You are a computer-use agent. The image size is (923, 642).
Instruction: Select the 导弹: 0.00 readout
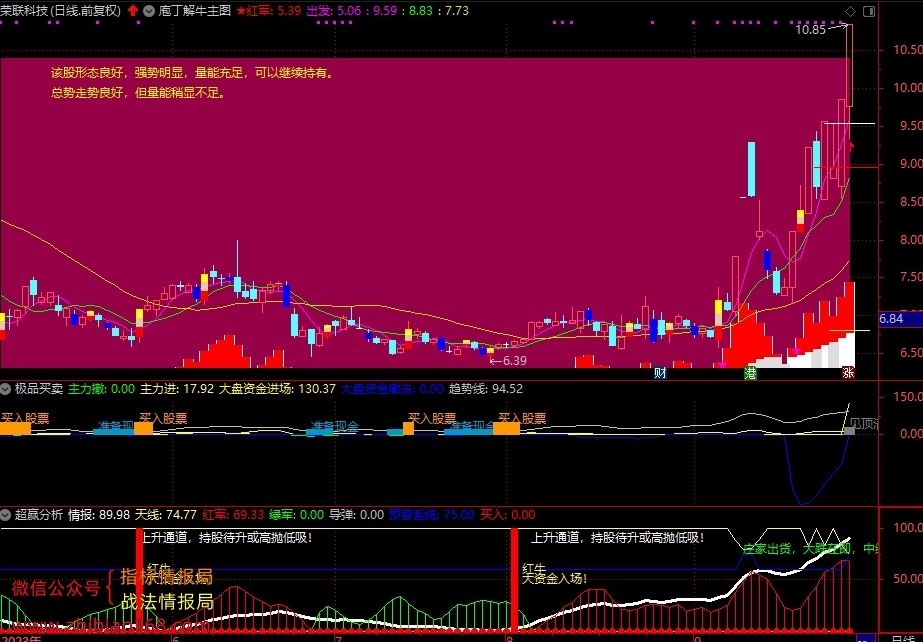click(x=357, y=515)
